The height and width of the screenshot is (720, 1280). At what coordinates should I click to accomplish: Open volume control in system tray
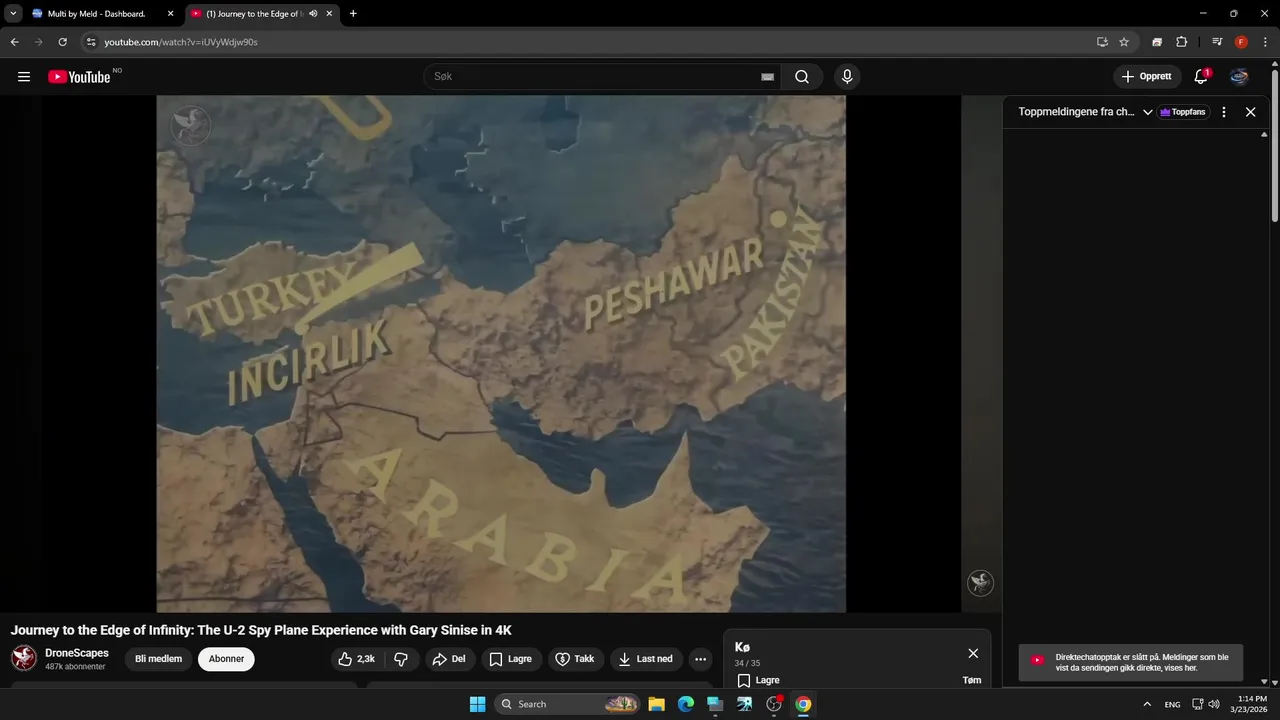click(1214, 704)
